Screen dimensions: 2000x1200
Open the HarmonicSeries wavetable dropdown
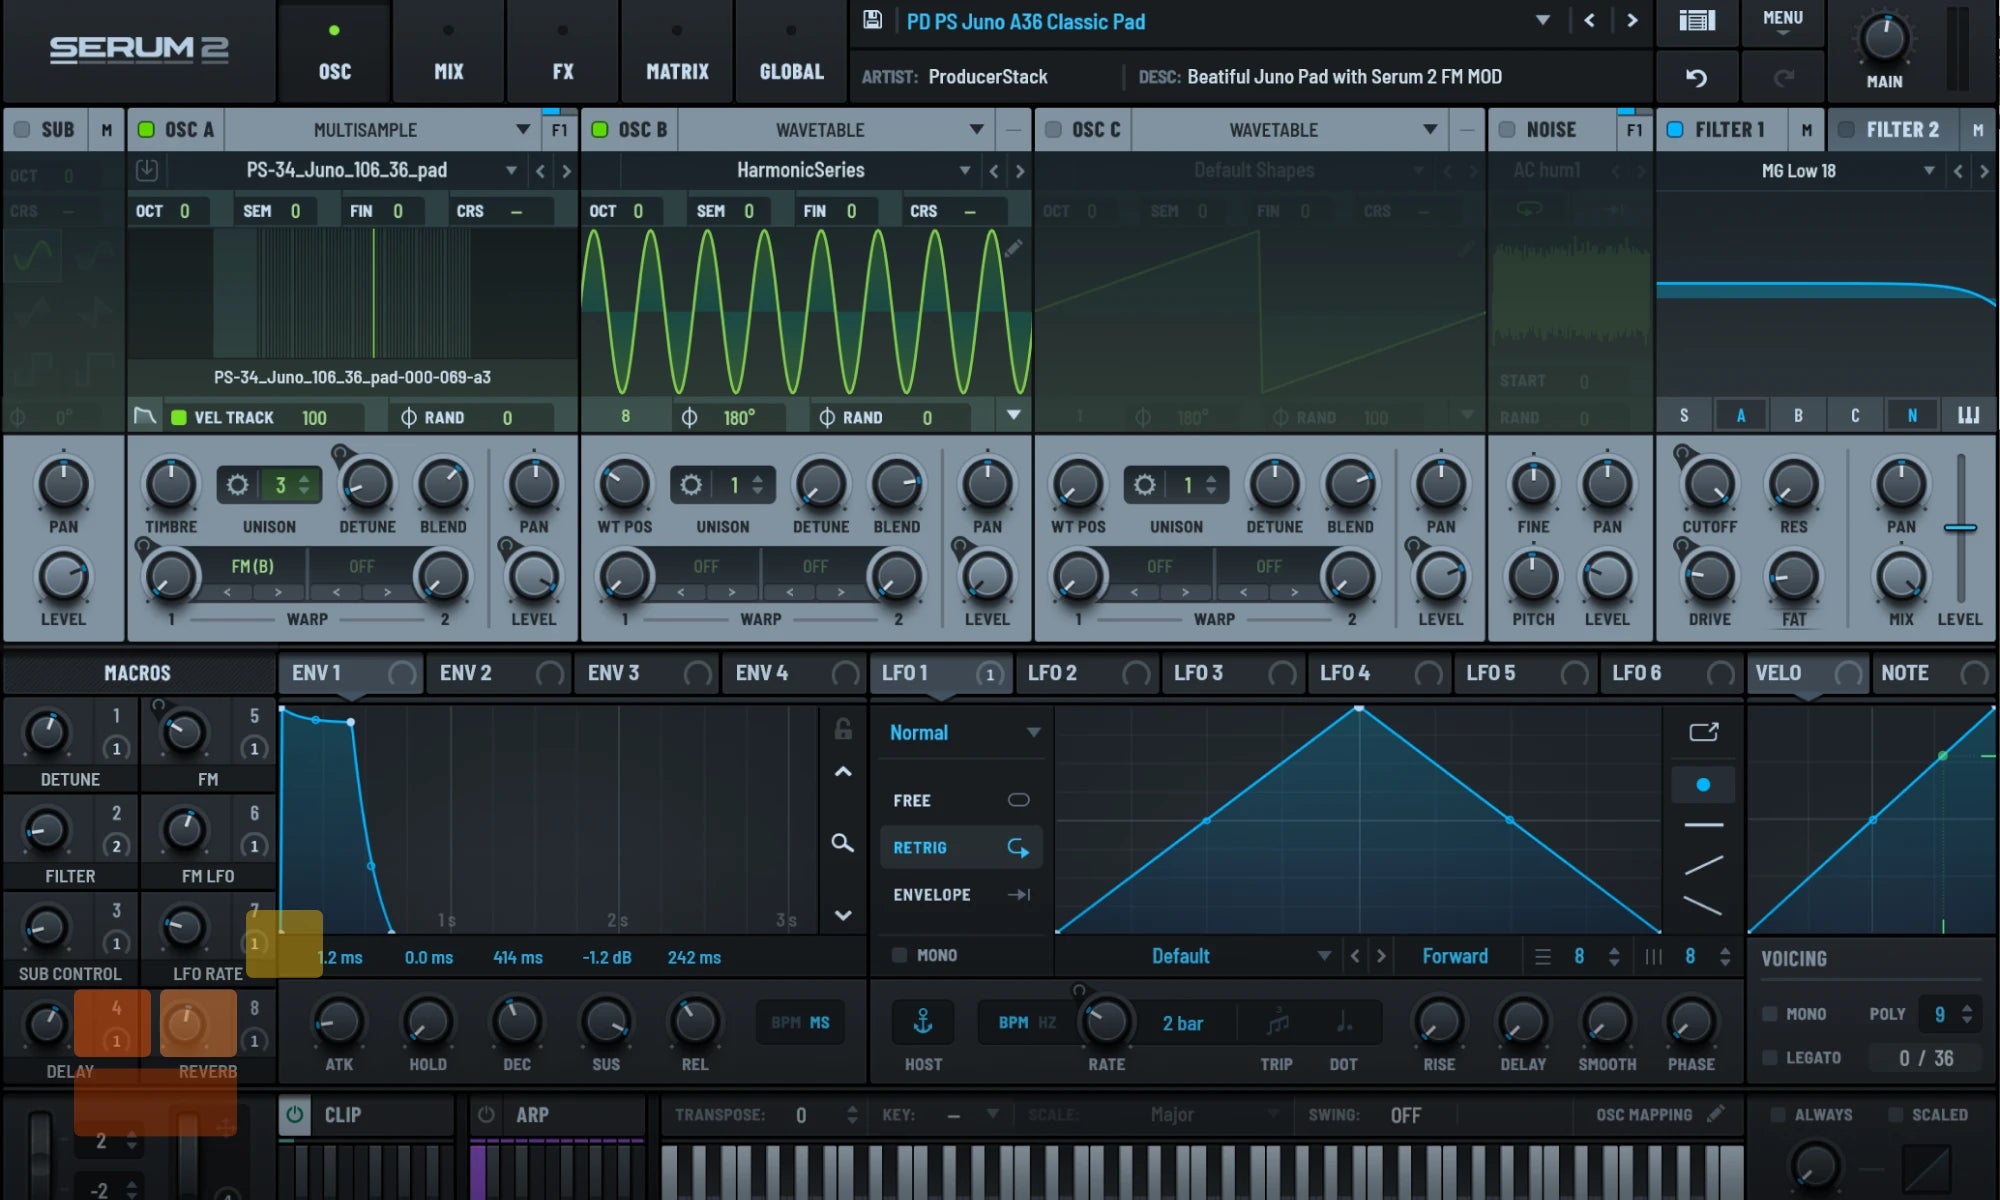pos(965,170)
